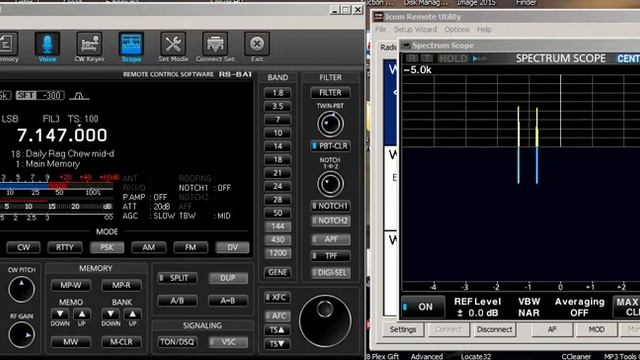Click the M-CLR memory clear button

pos(122,342)
